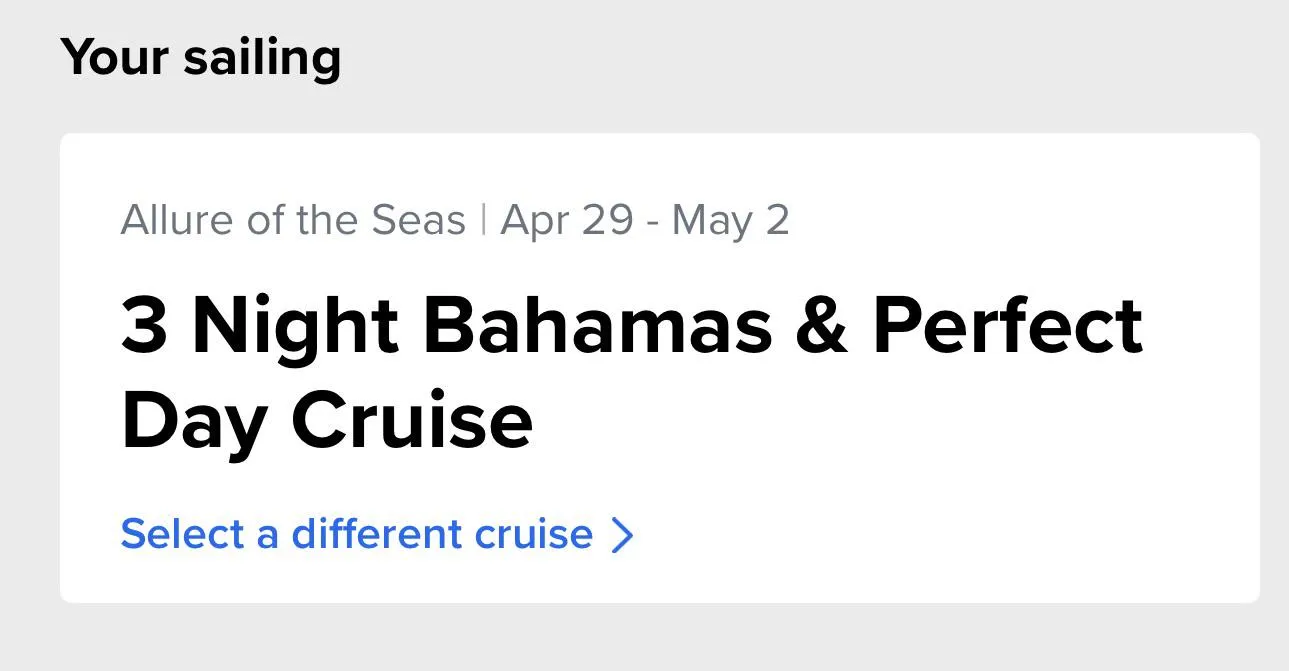Click the word Seas in the ship name
The height and width of the screenshot is (671, 1289).
click(x=418, y=220)
